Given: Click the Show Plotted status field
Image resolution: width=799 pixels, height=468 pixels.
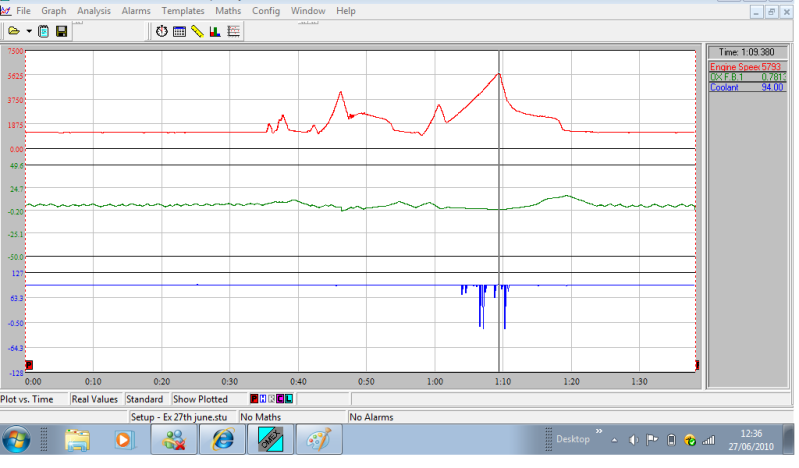Looking at the screenshot, I should point(200,399).
